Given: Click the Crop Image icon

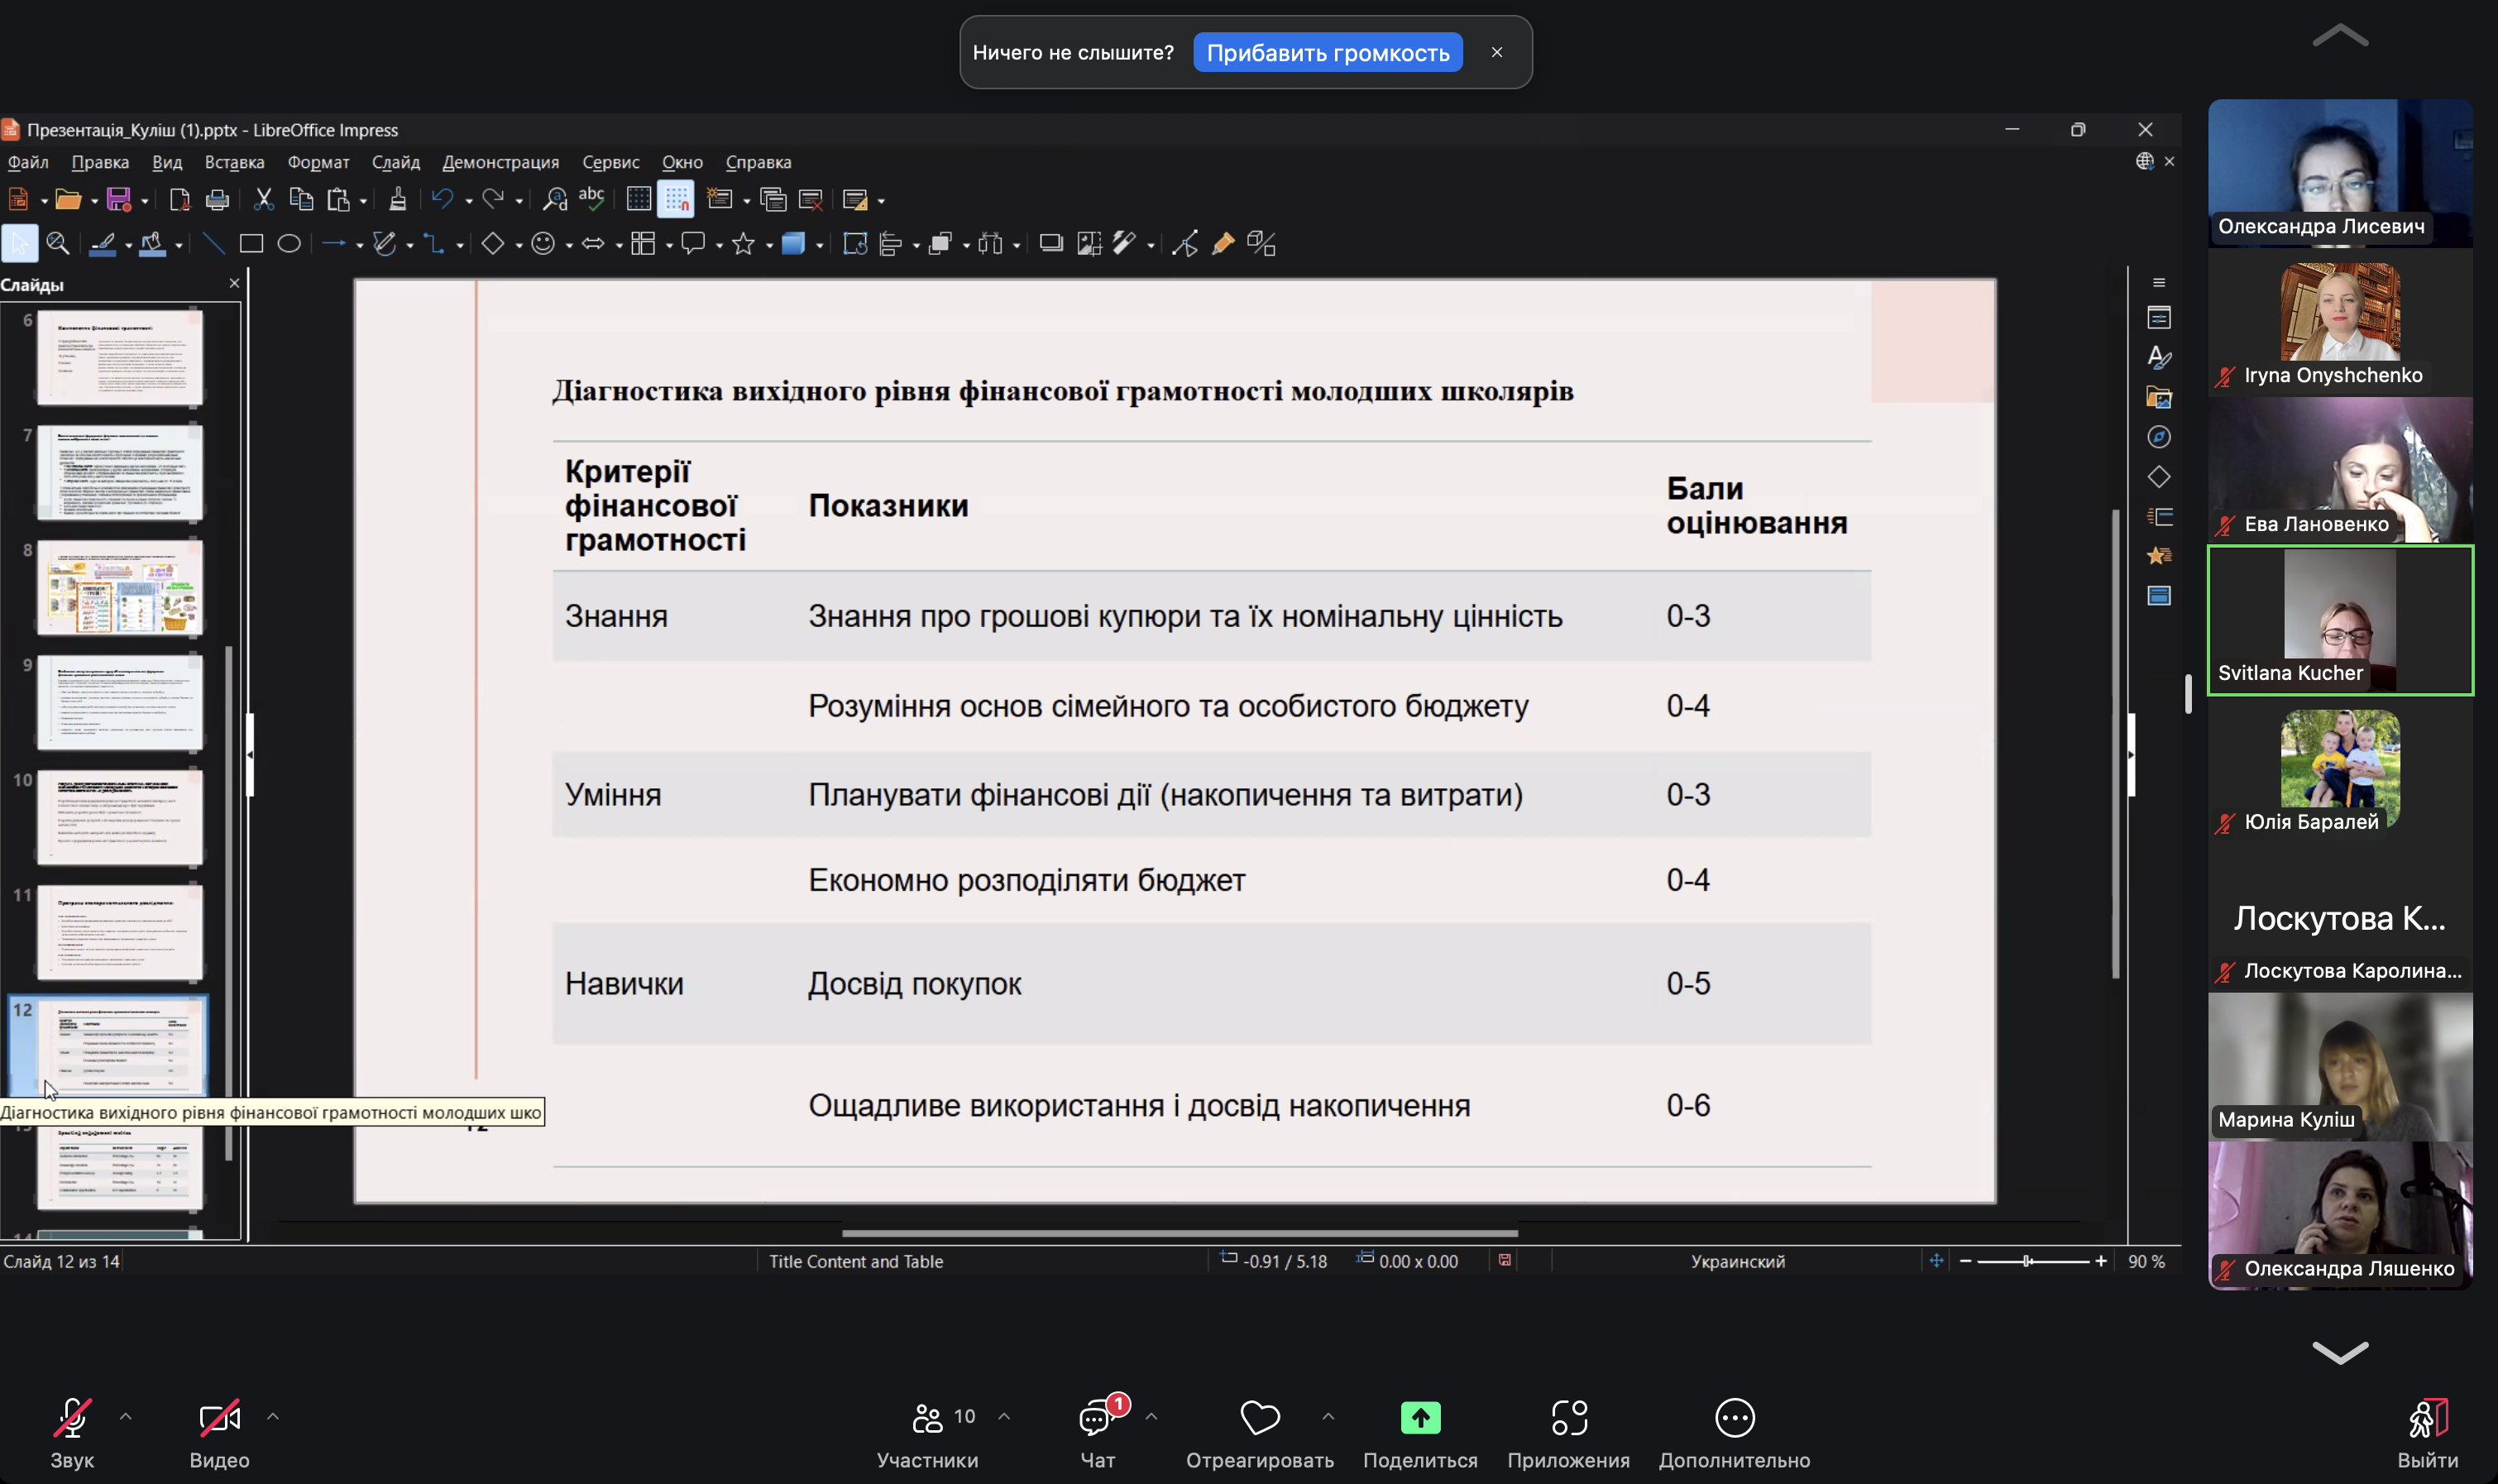Looking at the screenshot, I should [x=1089, y=243].
